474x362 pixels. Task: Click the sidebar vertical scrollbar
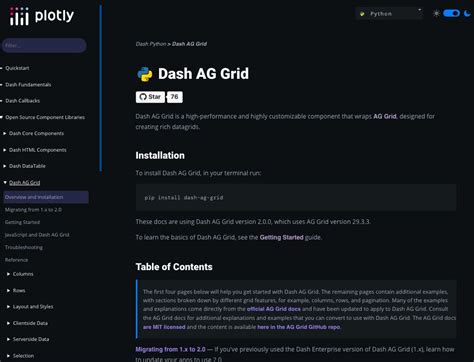[101, 88]
